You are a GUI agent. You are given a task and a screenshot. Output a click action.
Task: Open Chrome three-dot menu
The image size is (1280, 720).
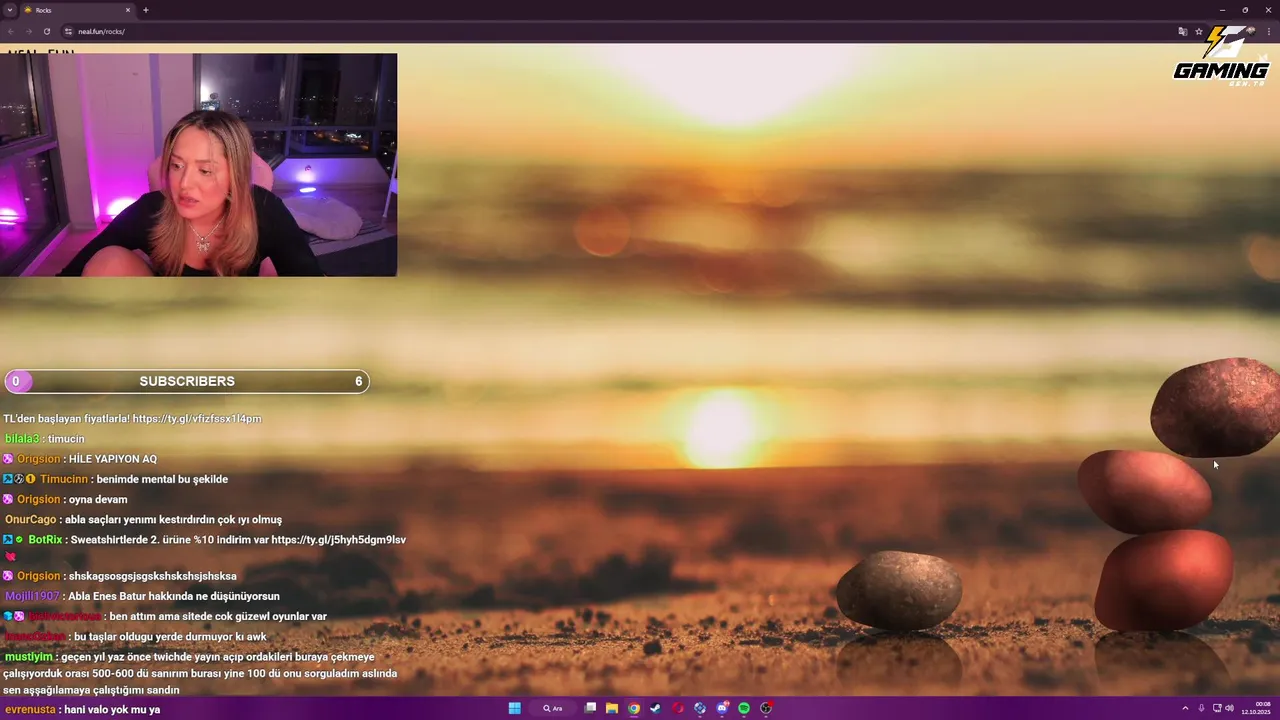(x=1270, y=31)
